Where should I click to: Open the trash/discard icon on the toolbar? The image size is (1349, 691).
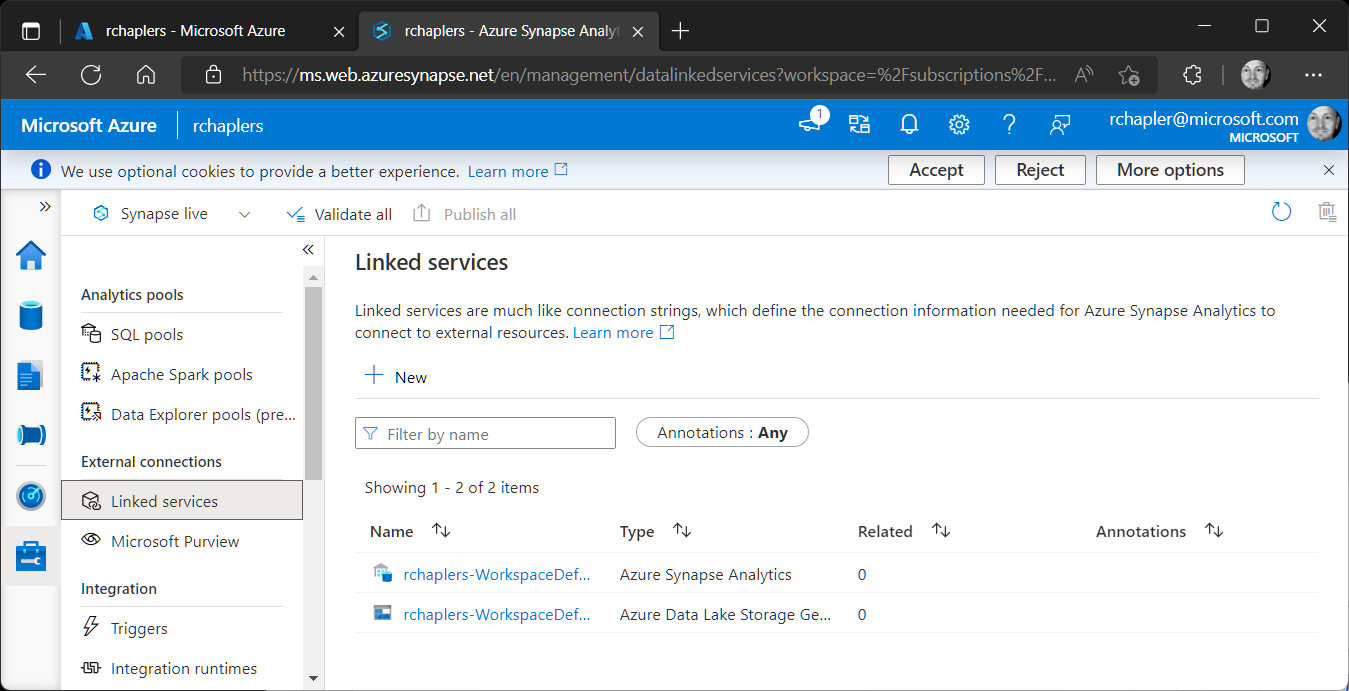coord(1327,212)
